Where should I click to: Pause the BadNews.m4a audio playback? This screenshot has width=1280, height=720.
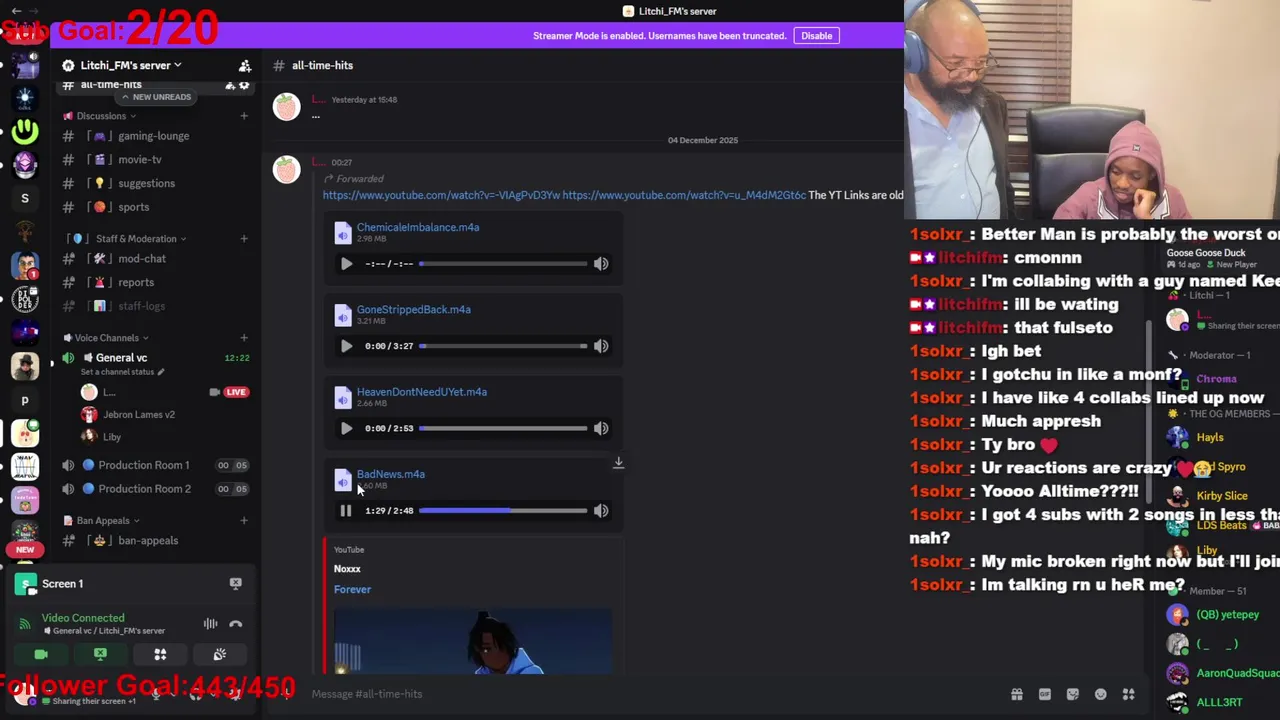pos(346,511)
